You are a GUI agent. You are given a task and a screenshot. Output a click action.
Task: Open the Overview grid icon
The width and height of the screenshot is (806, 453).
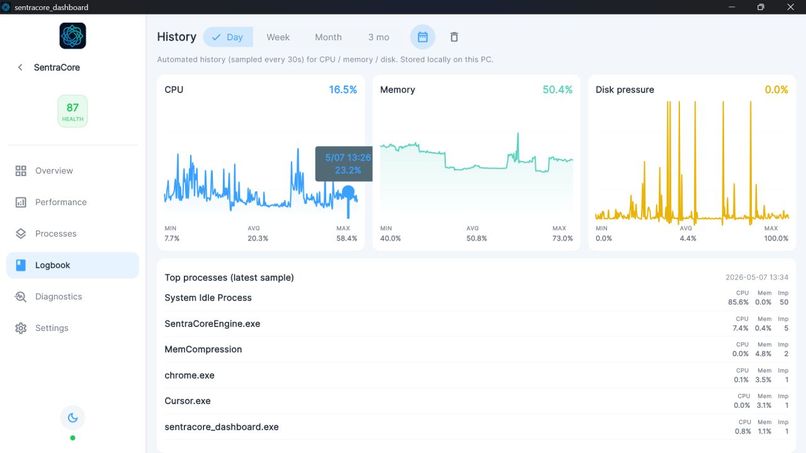point(21,171)
